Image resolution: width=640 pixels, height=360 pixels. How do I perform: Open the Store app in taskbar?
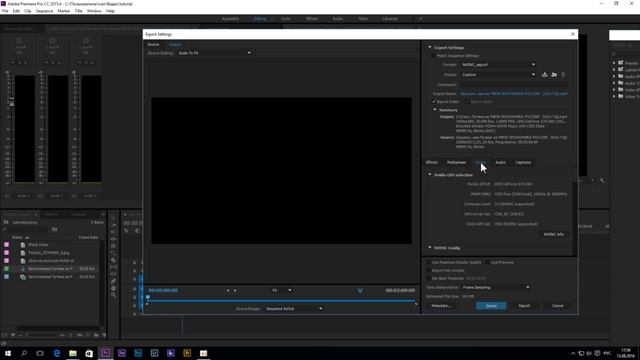pyautogui.click(x=89, y=353)
